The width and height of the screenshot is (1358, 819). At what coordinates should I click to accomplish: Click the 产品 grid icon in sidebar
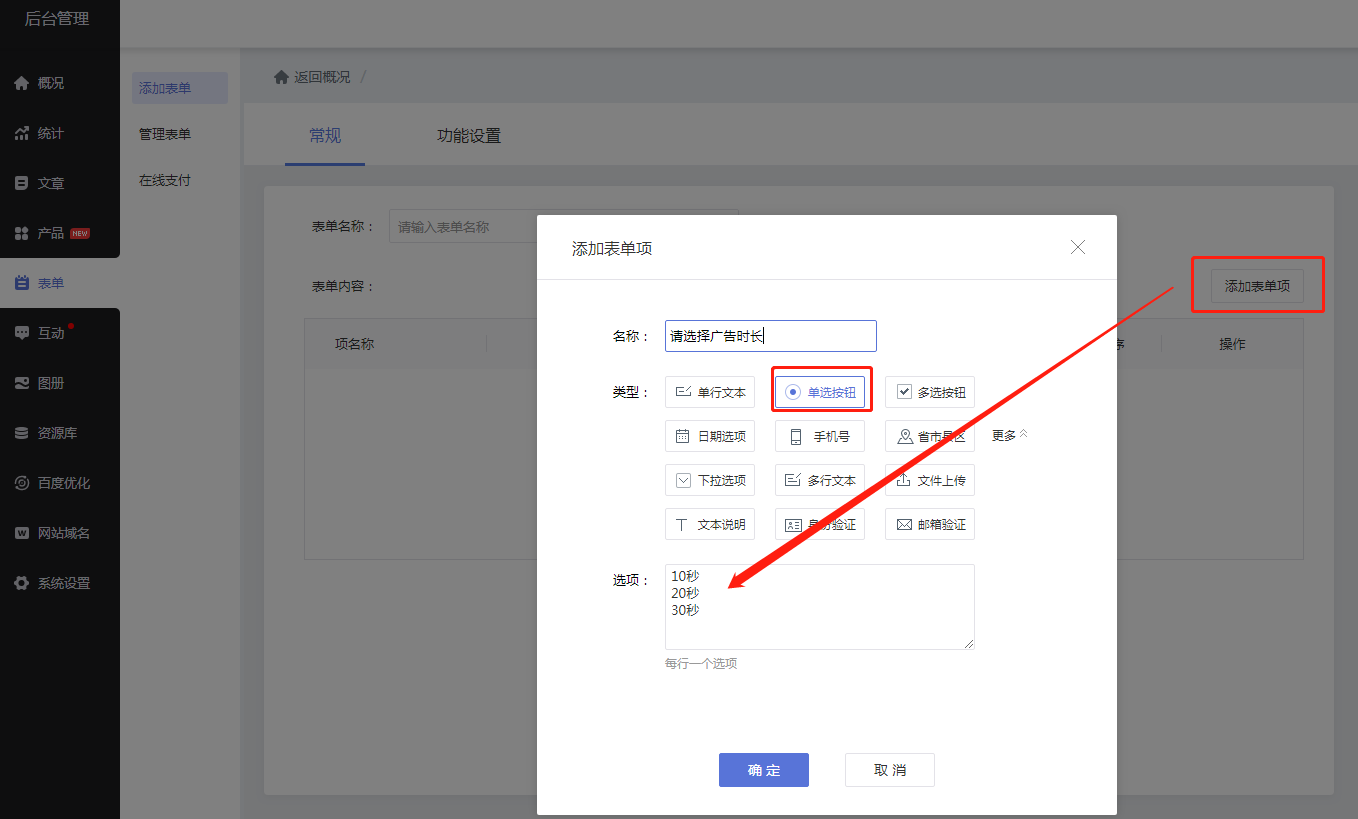point(21,233)
